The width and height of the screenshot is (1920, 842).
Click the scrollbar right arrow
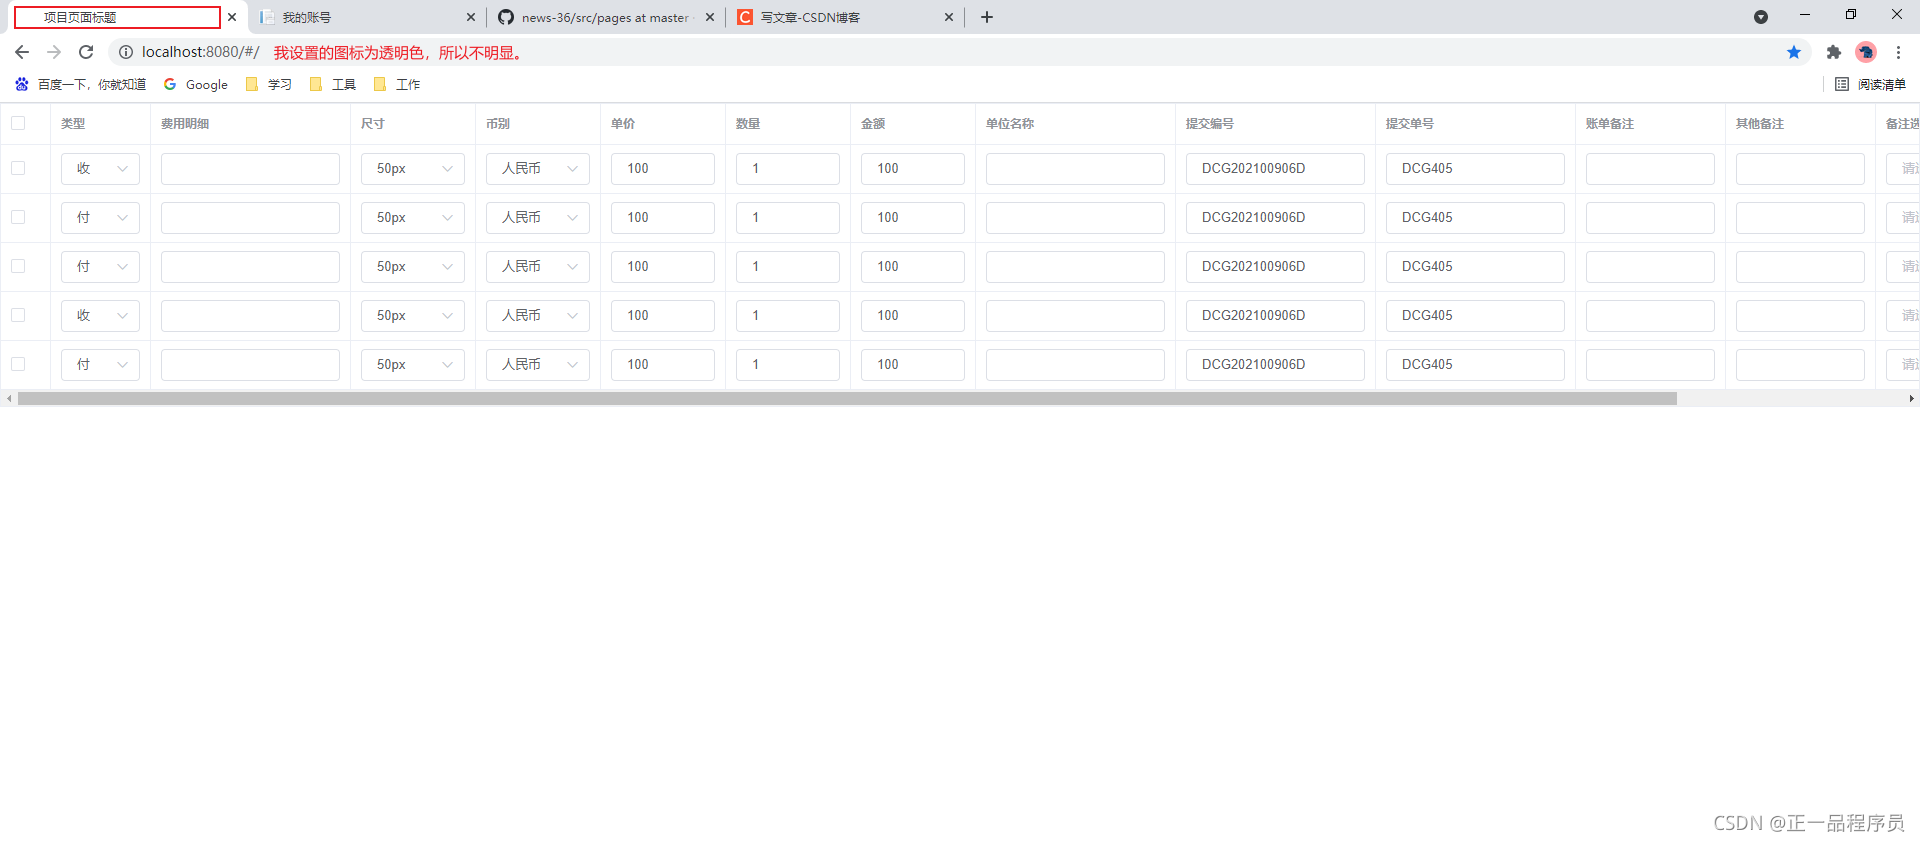coord(1911,398)
